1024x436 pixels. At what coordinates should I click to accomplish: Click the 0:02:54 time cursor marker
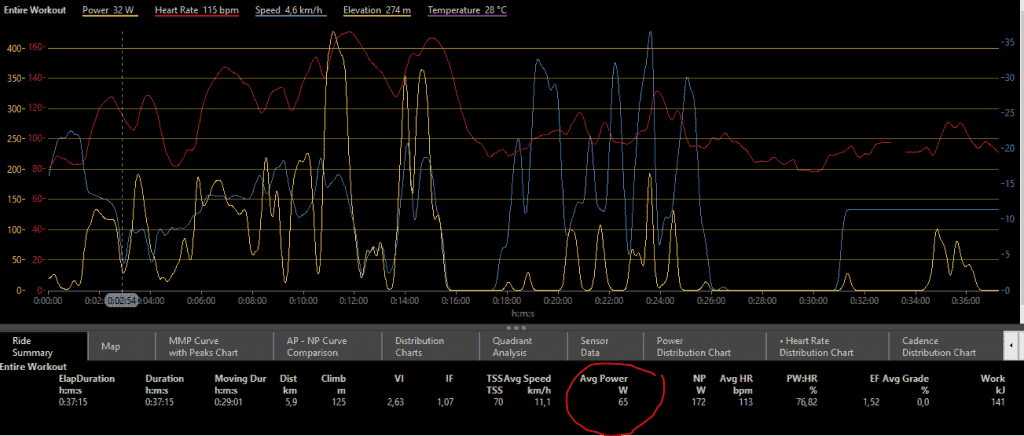point(121,299)
